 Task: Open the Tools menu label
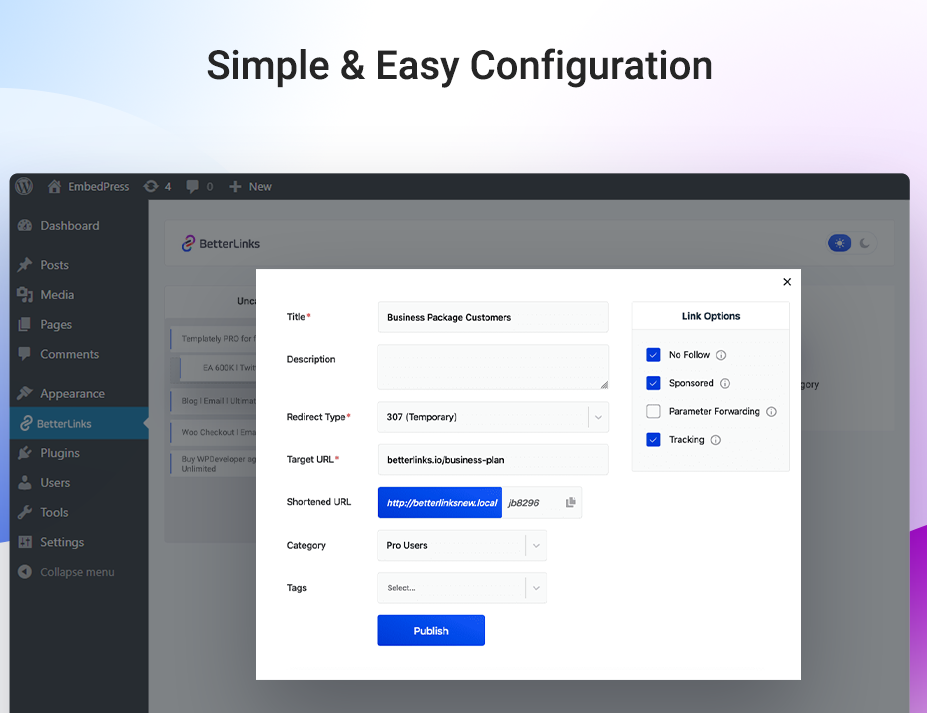click(x=54, y=513)
